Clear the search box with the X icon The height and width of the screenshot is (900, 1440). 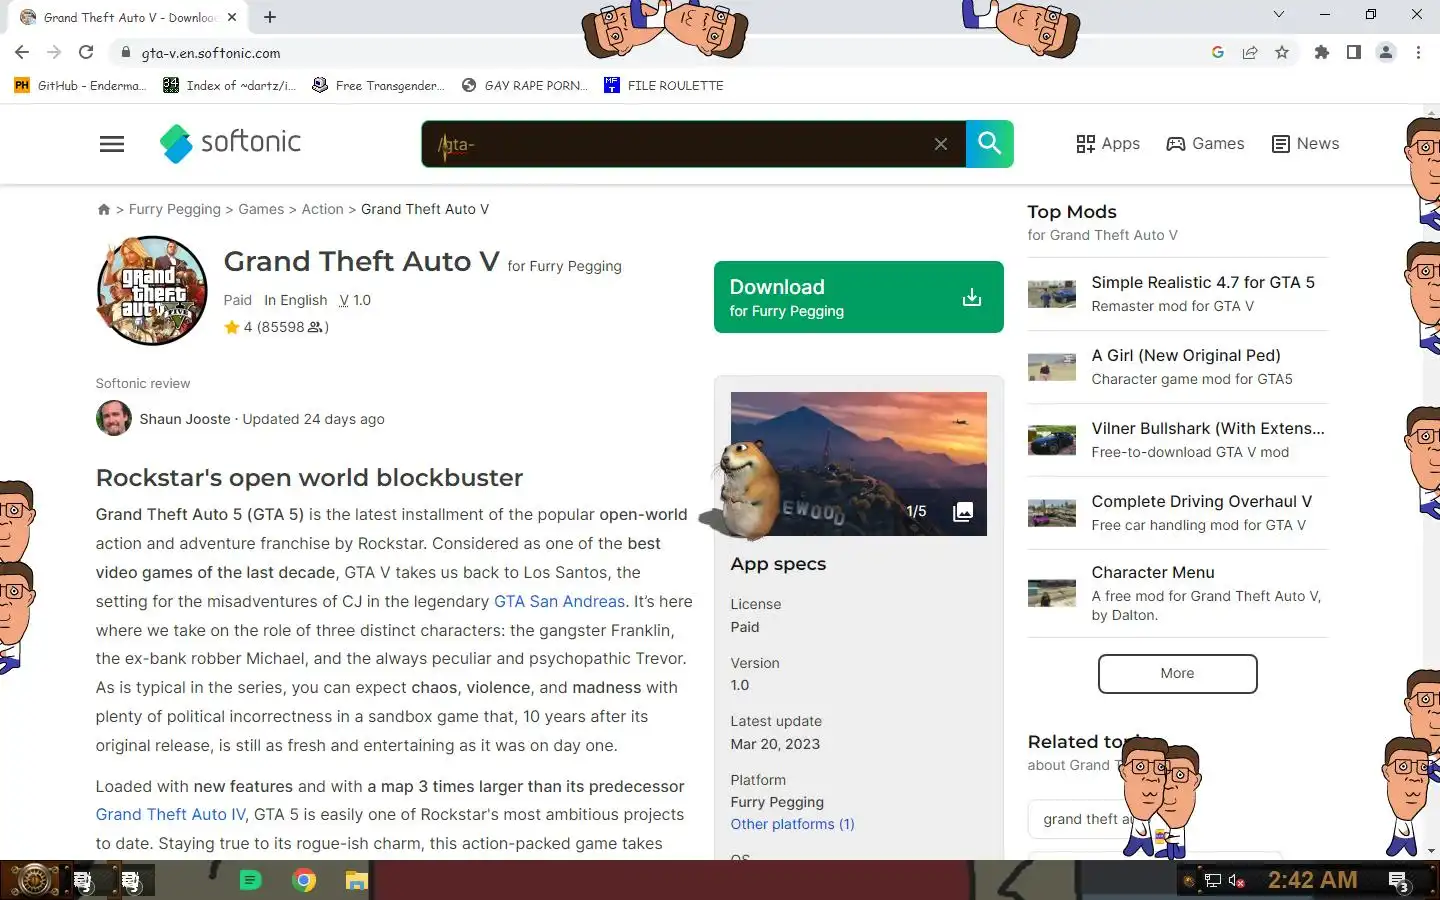click(941, 144)
